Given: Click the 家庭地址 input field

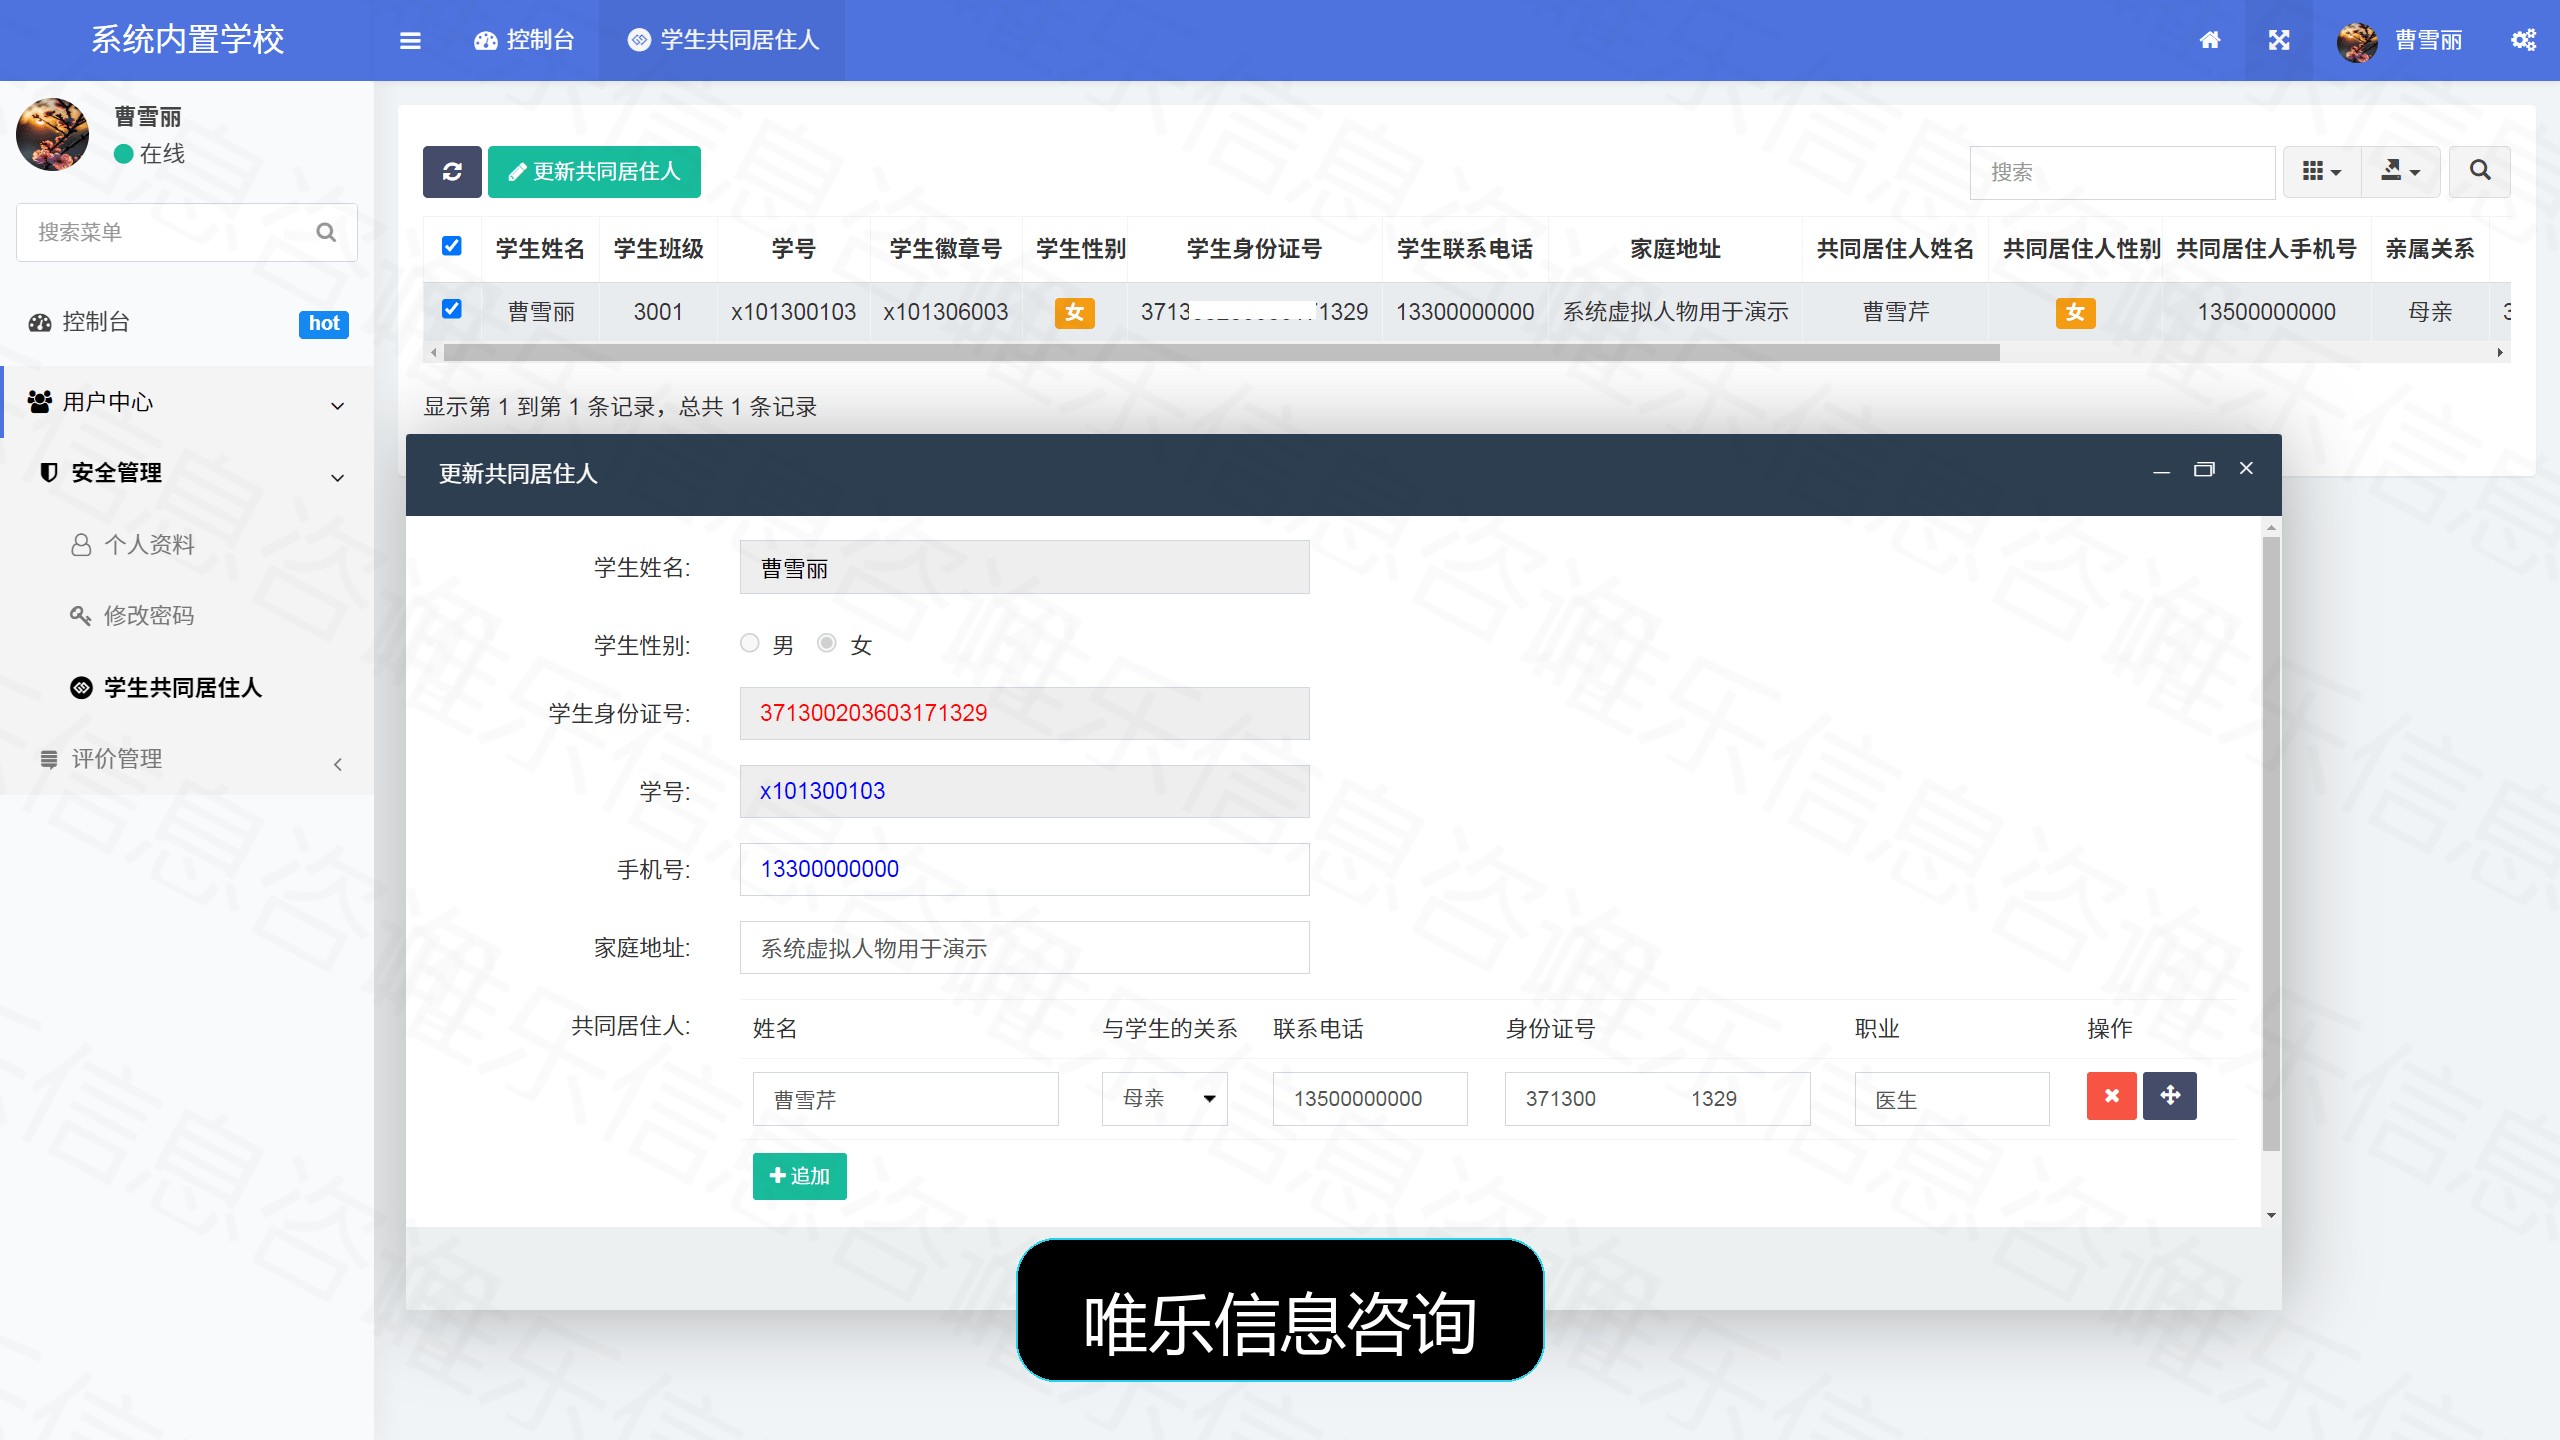Looking at the screenshot, I should [x=1024, y=947].
